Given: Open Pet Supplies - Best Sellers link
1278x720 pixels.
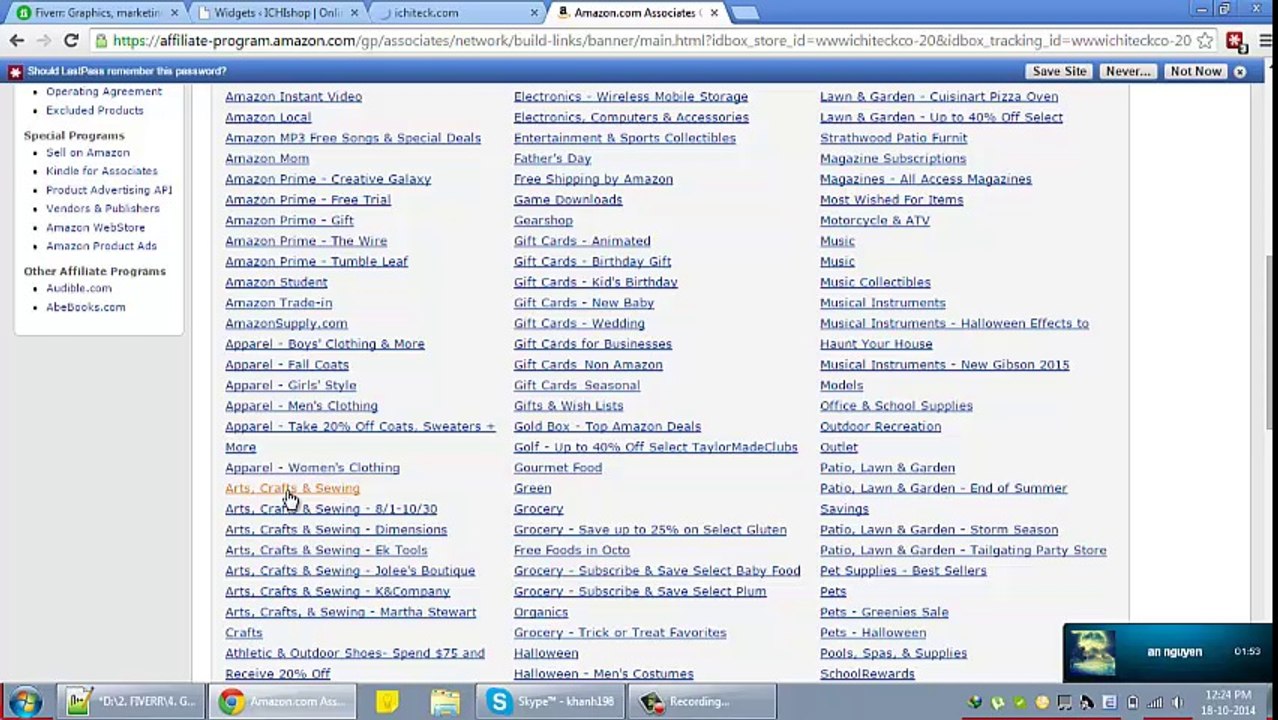Looking at the screenshot, I should coord(903,570).
